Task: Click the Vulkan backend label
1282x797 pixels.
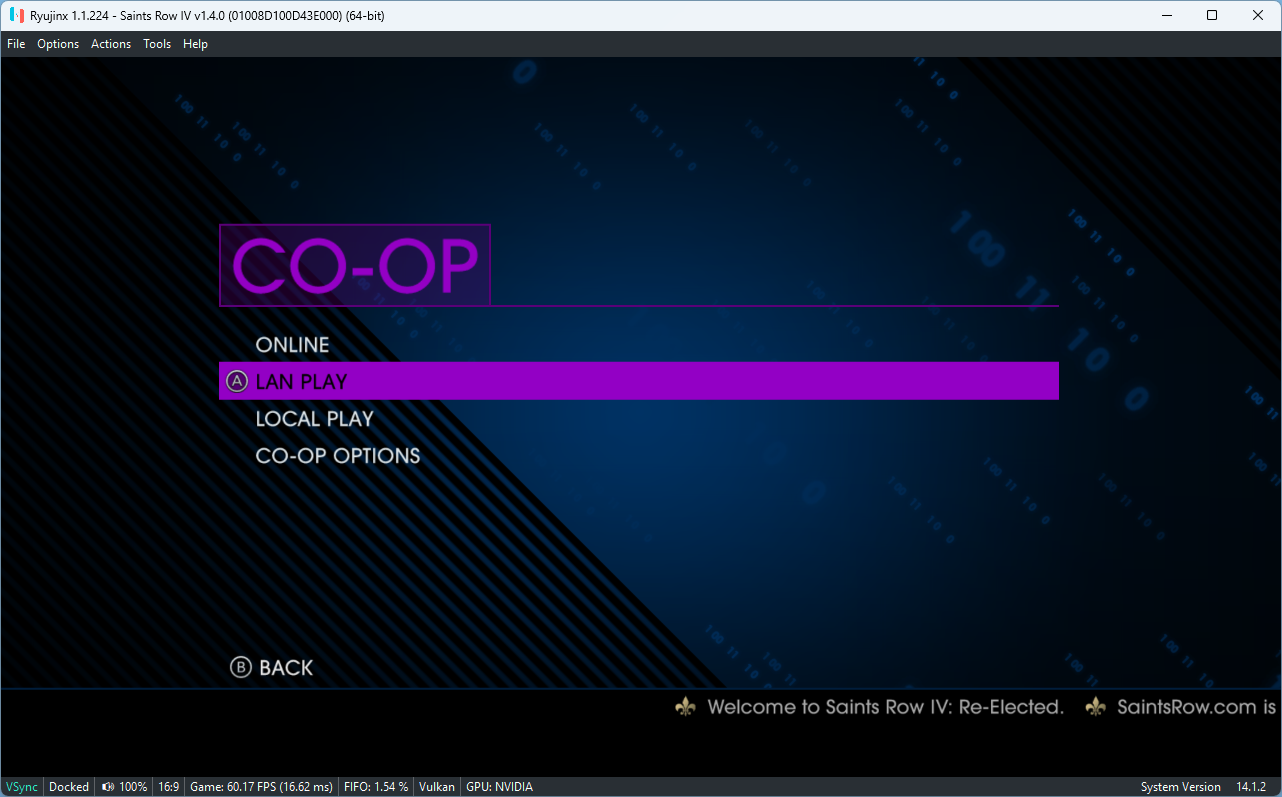Action: pyautogui.click(x=437, y=787)
